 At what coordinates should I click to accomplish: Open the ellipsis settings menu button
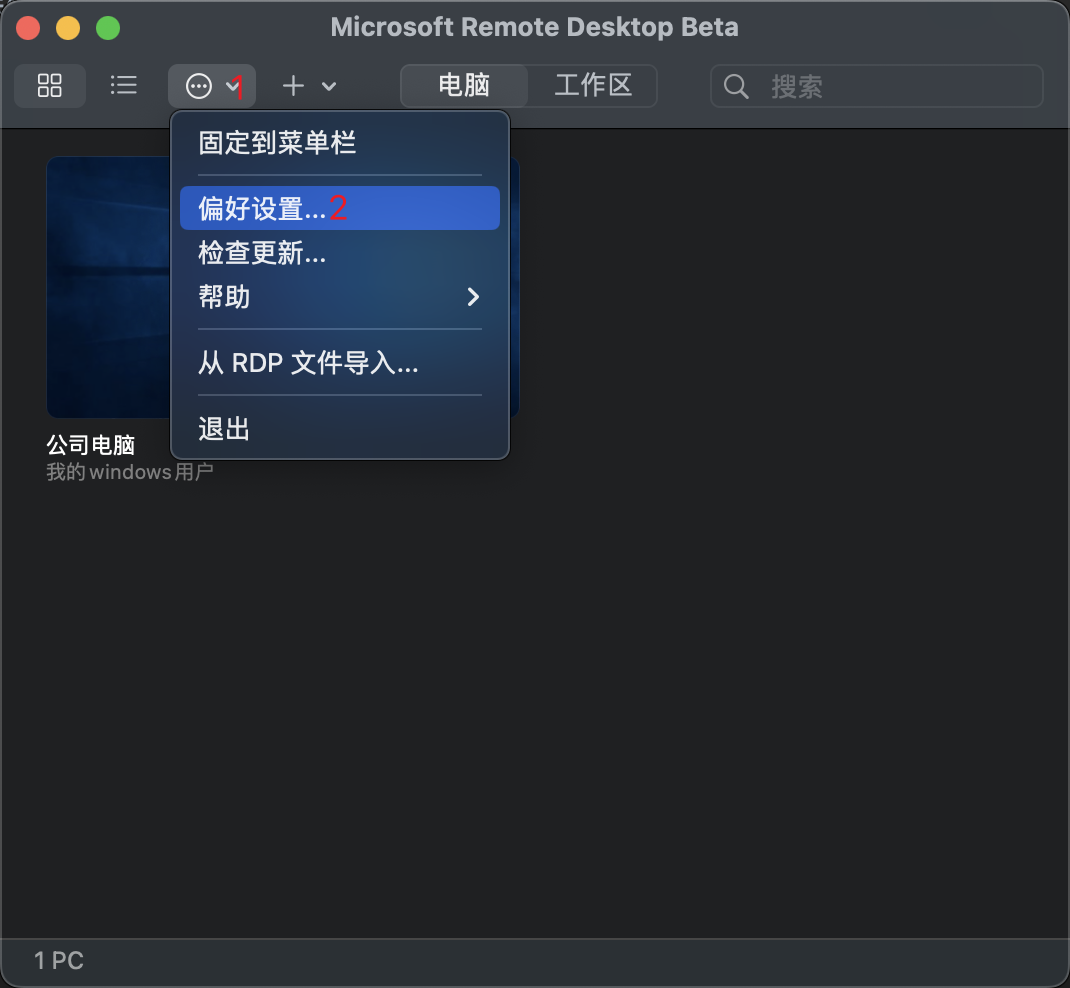click(212, 86)
